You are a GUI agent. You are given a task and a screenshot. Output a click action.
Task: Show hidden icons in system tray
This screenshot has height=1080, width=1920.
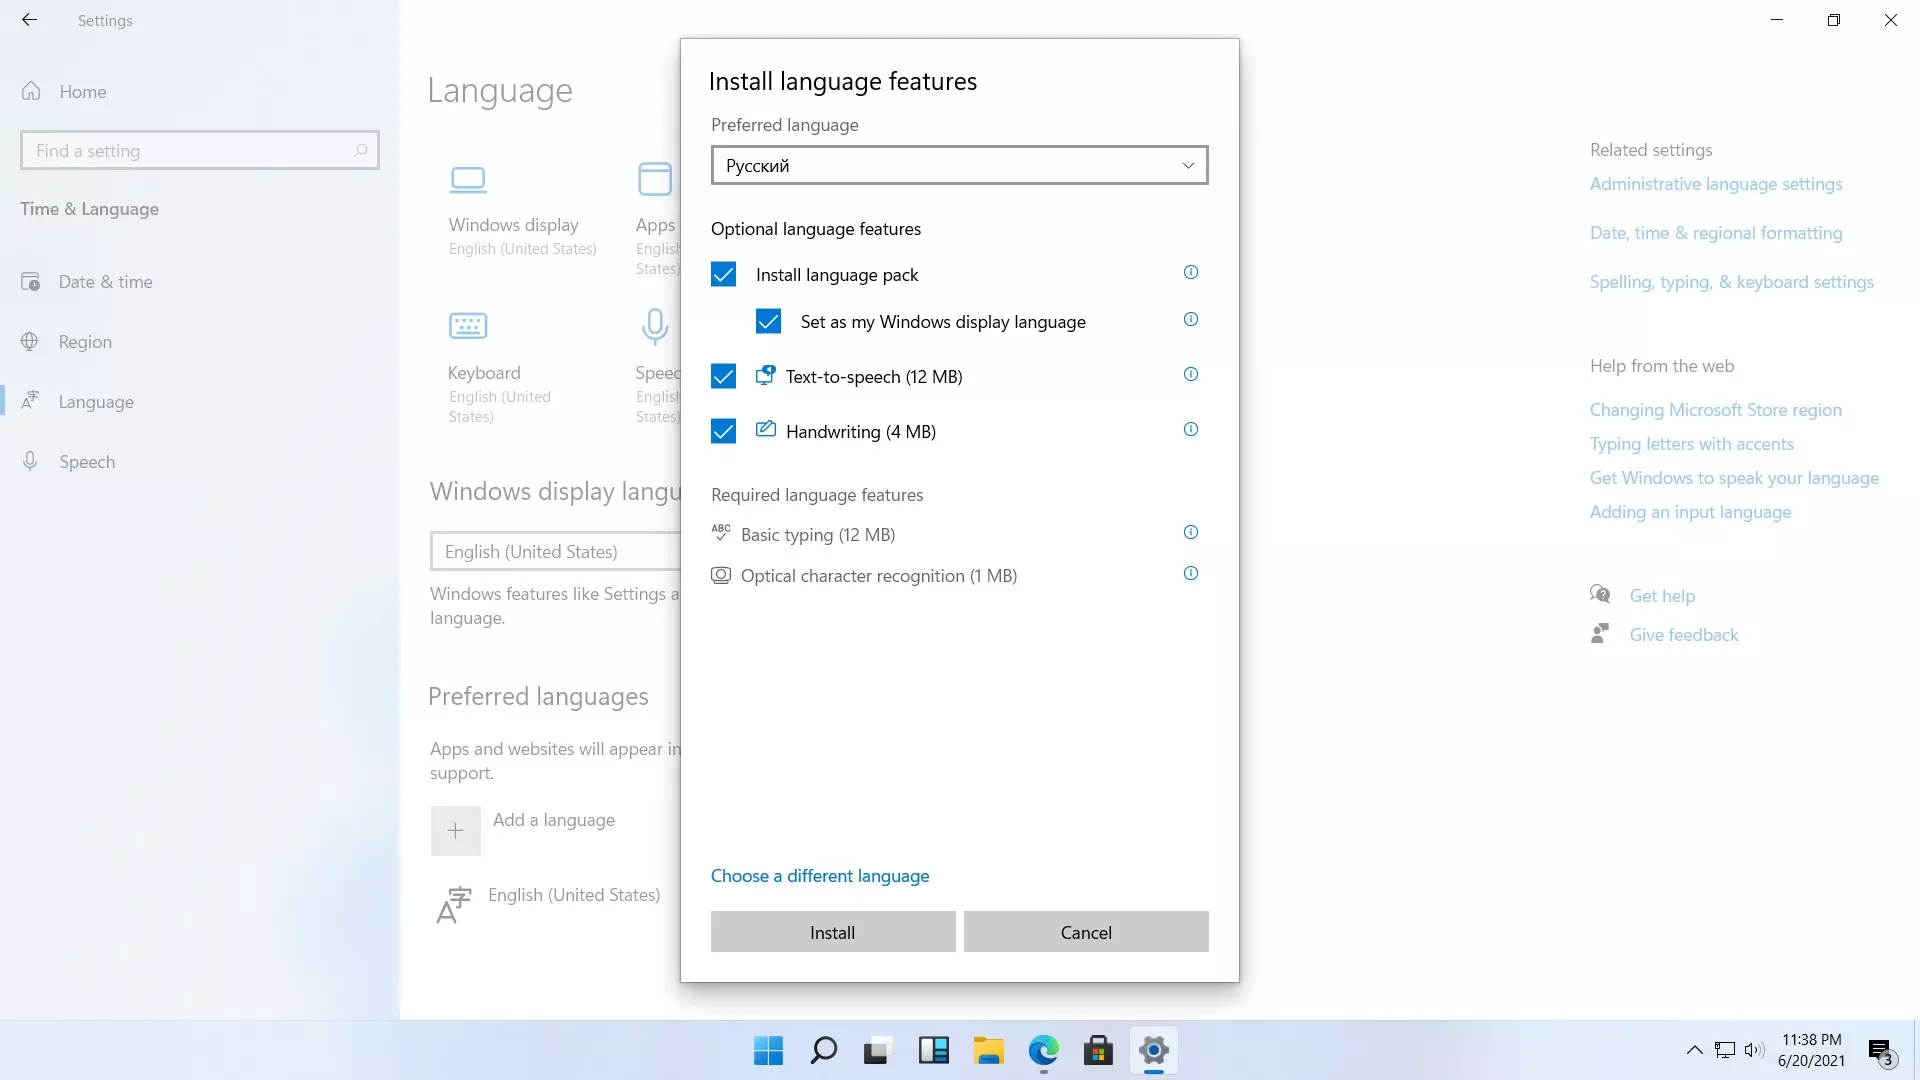point(1694,1050)
